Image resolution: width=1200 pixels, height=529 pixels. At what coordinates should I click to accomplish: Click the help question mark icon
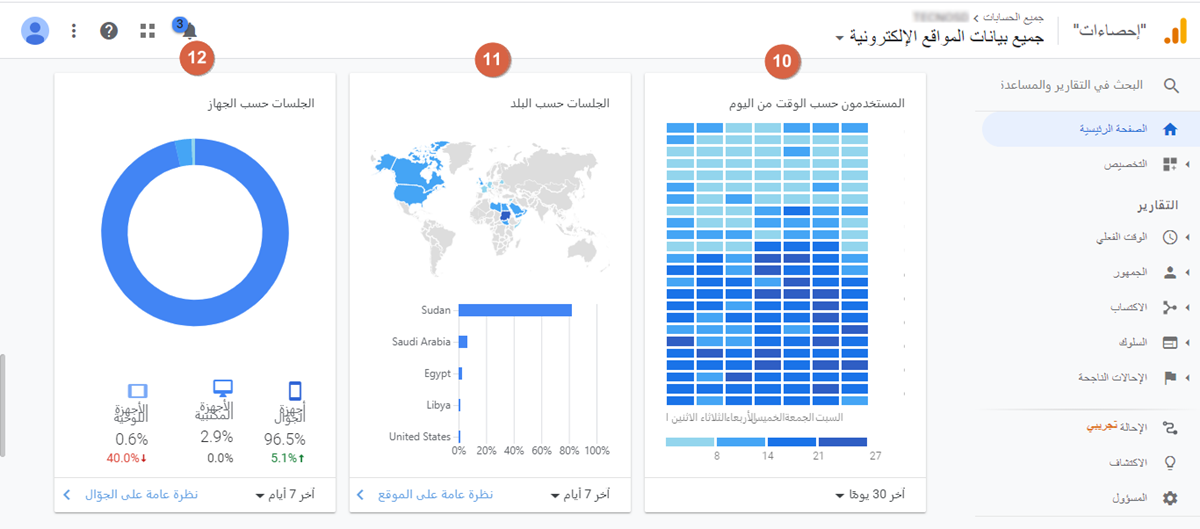click(109, 31)
